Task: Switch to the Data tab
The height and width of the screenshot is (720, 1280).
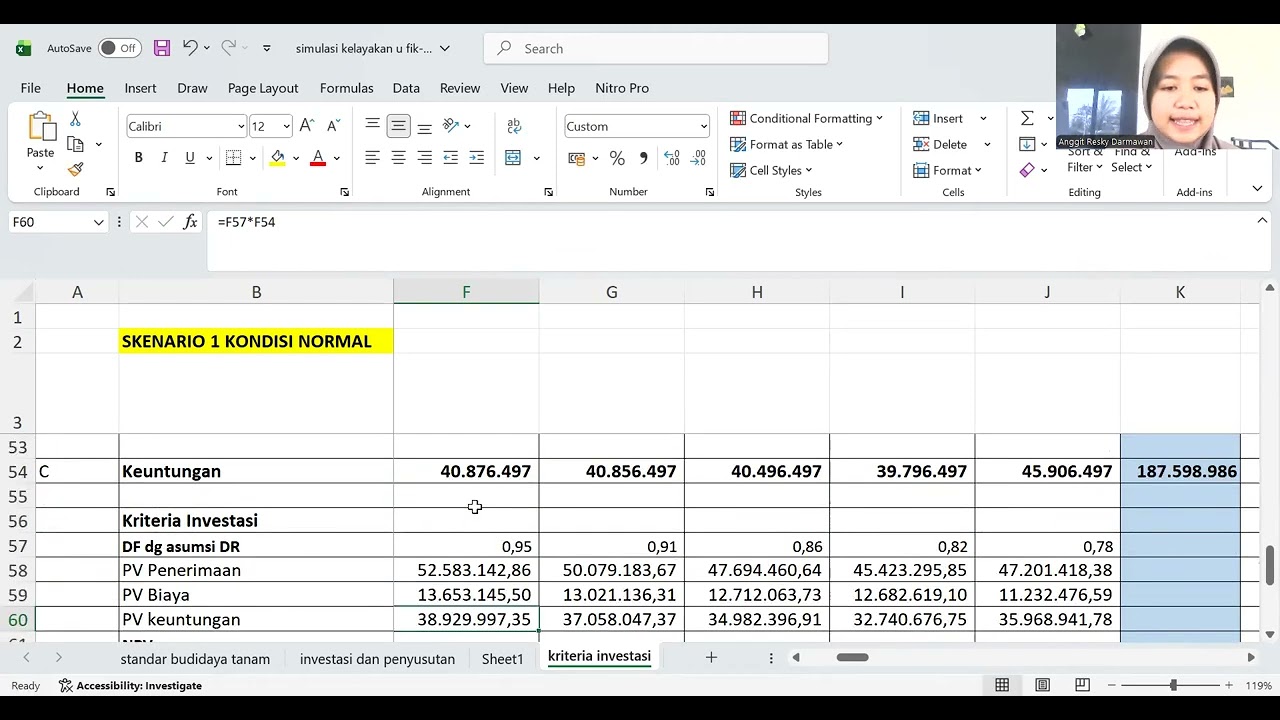Action: [x=406, y=88]
